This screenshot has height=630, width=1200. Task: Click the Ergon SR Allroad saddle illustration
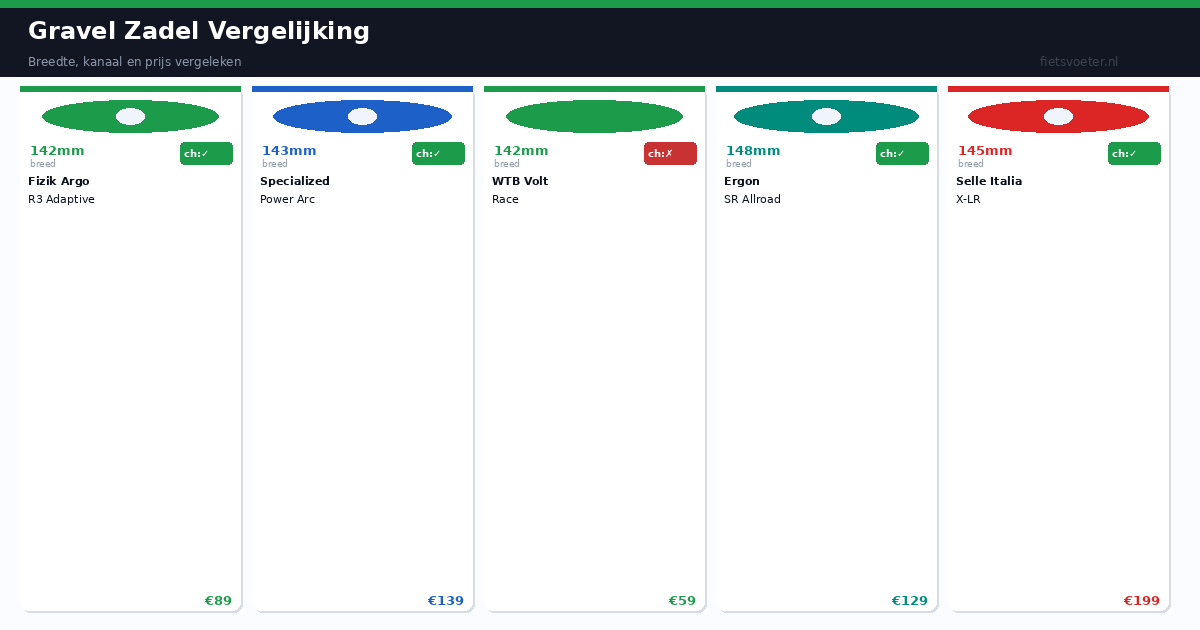click(x=826, y=116)
